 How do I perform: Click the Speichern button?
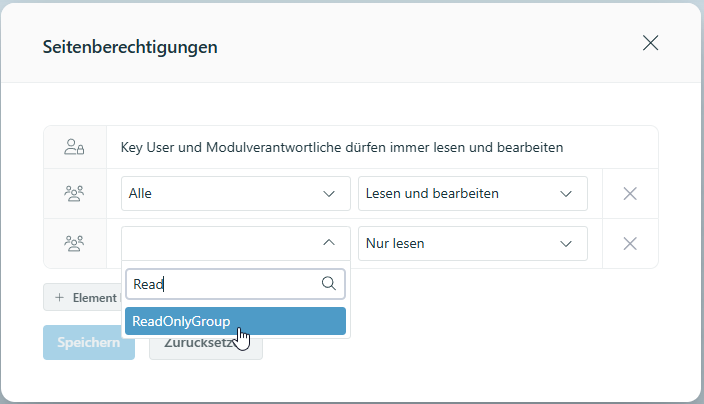[89, 343]
